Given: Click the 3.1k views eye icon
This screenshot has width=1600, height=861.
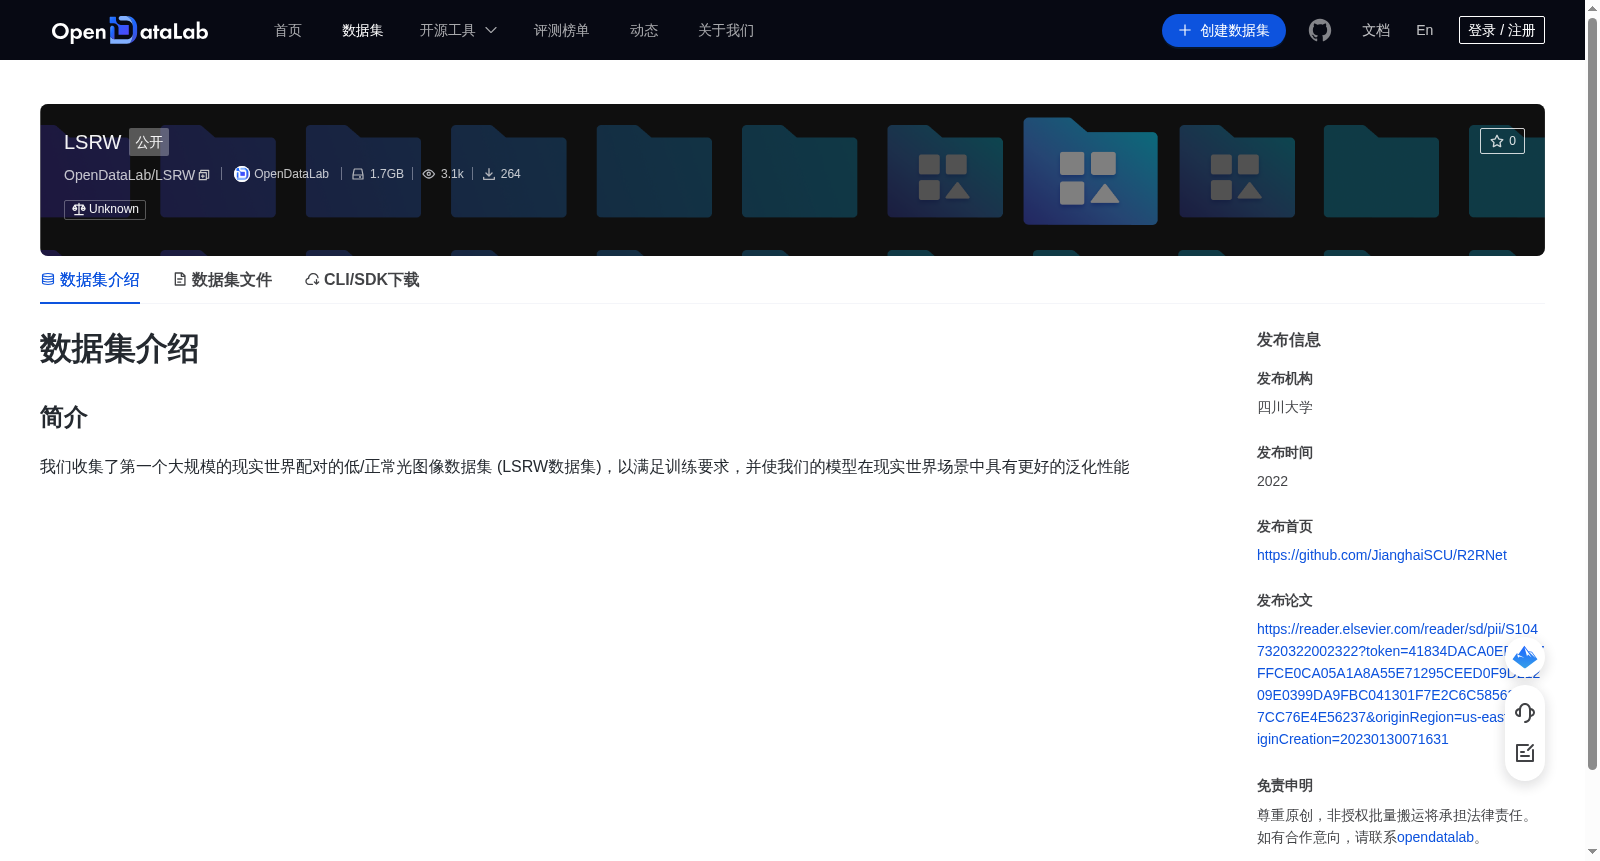Looking at the screenshot, I should point(429,174).
